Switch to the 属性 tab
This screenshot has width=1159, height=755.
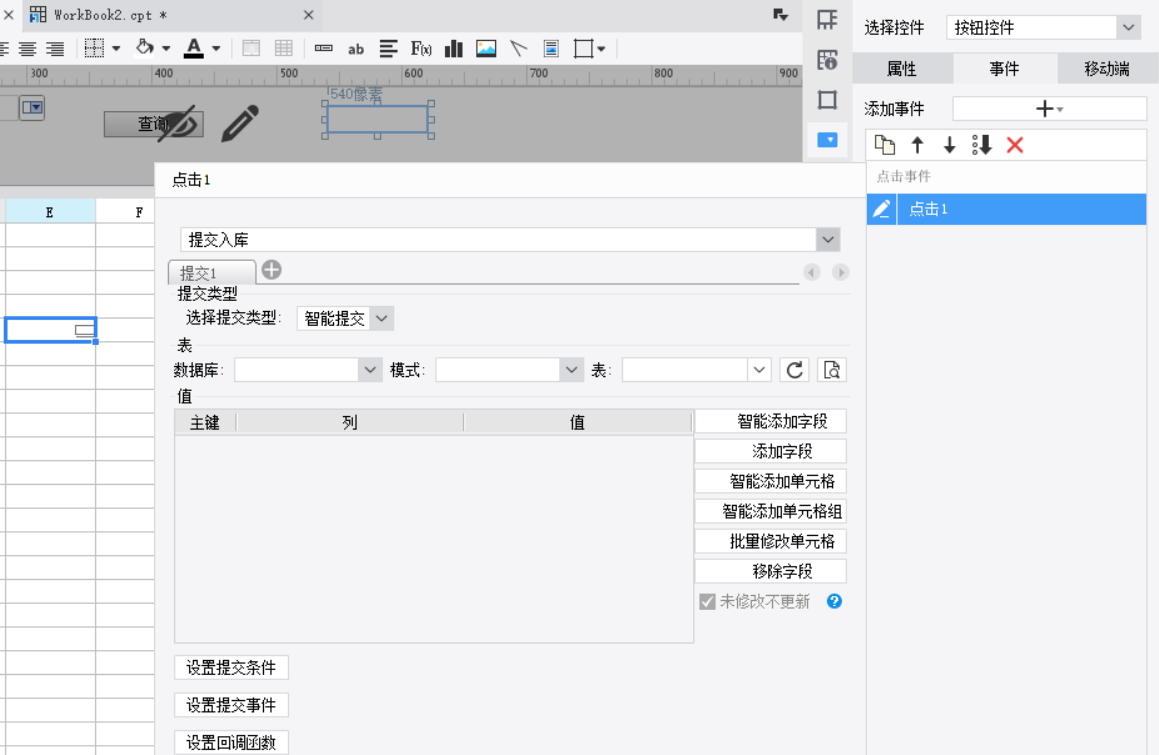click(x=902, y=69)
